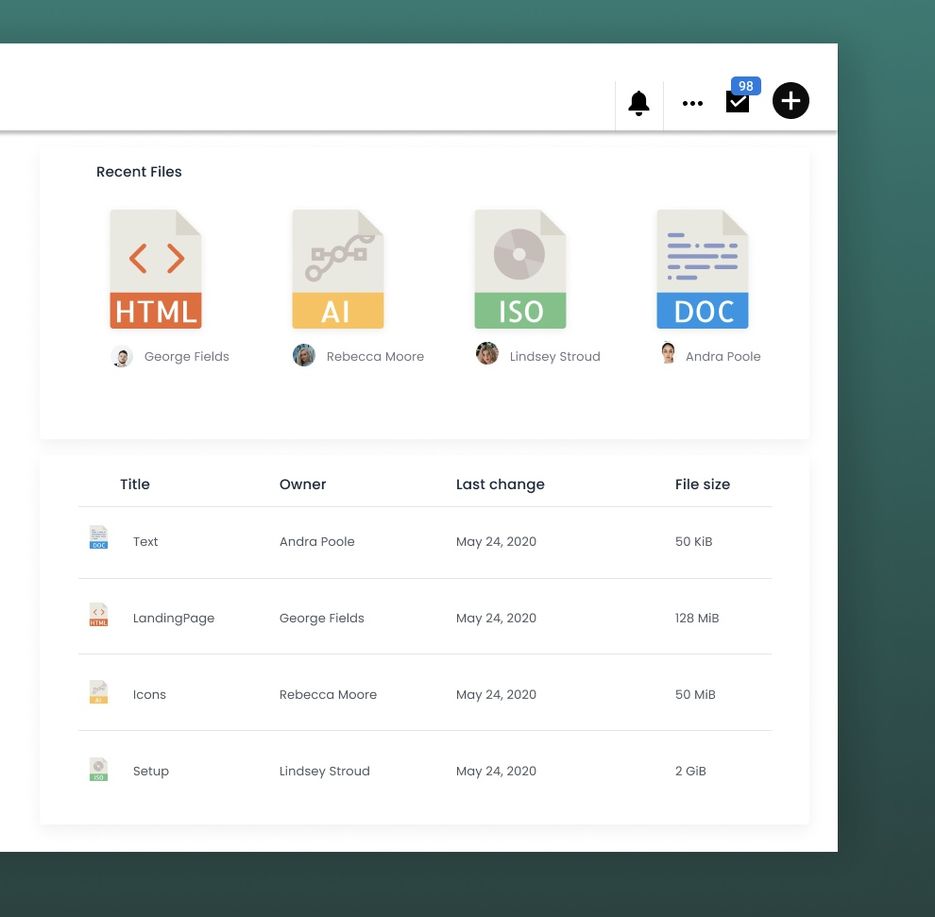The height and width of the screenshot is (917, 935).
Task: Click Lindsey Stroud's avatar under ISO file
Action: pos(487,354)
